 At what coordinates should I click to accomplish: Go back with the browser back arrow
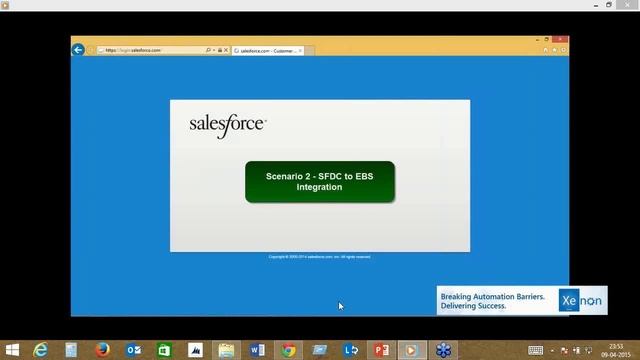pyautogui.click(x=78, y=50)
